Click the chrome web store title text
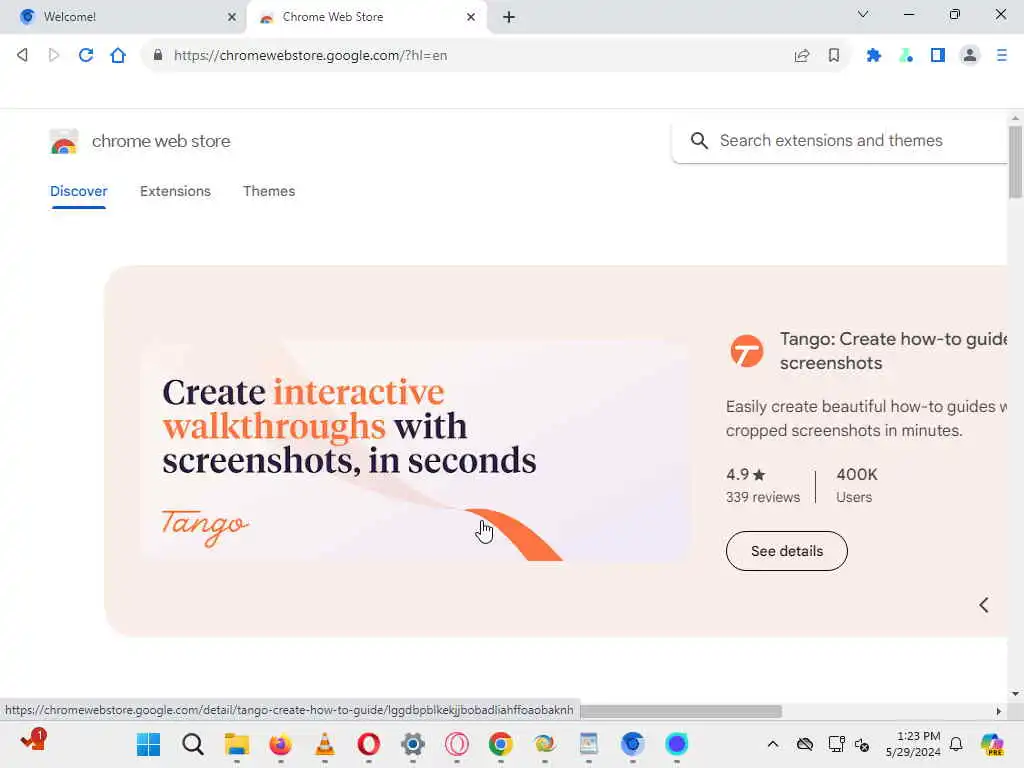 (x=161, y=141)
